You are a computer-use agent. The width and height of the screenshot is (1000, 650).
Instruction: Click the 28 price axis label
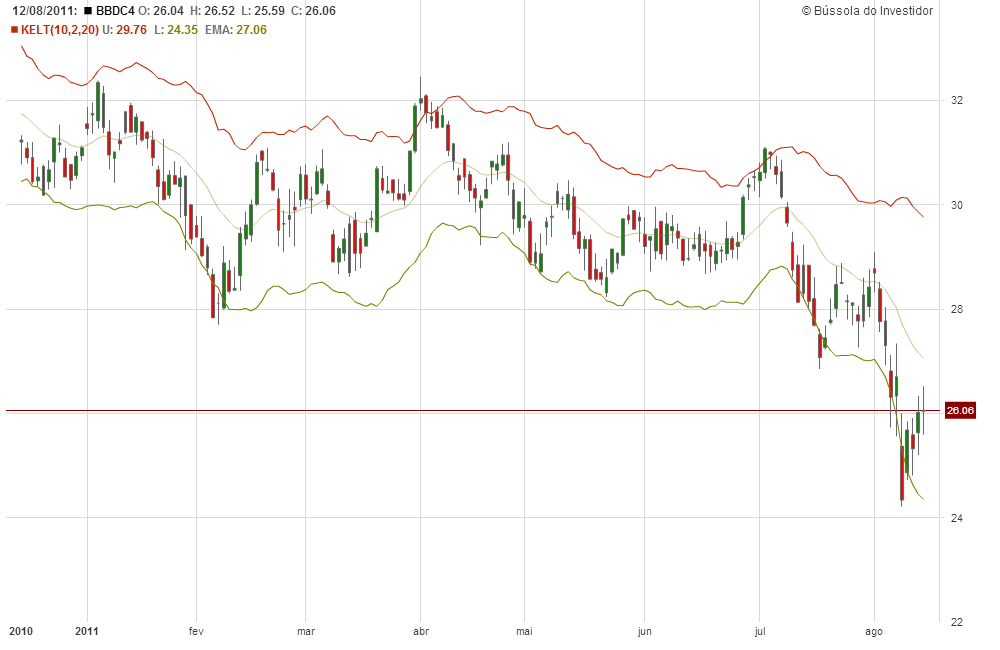(957, 309)
